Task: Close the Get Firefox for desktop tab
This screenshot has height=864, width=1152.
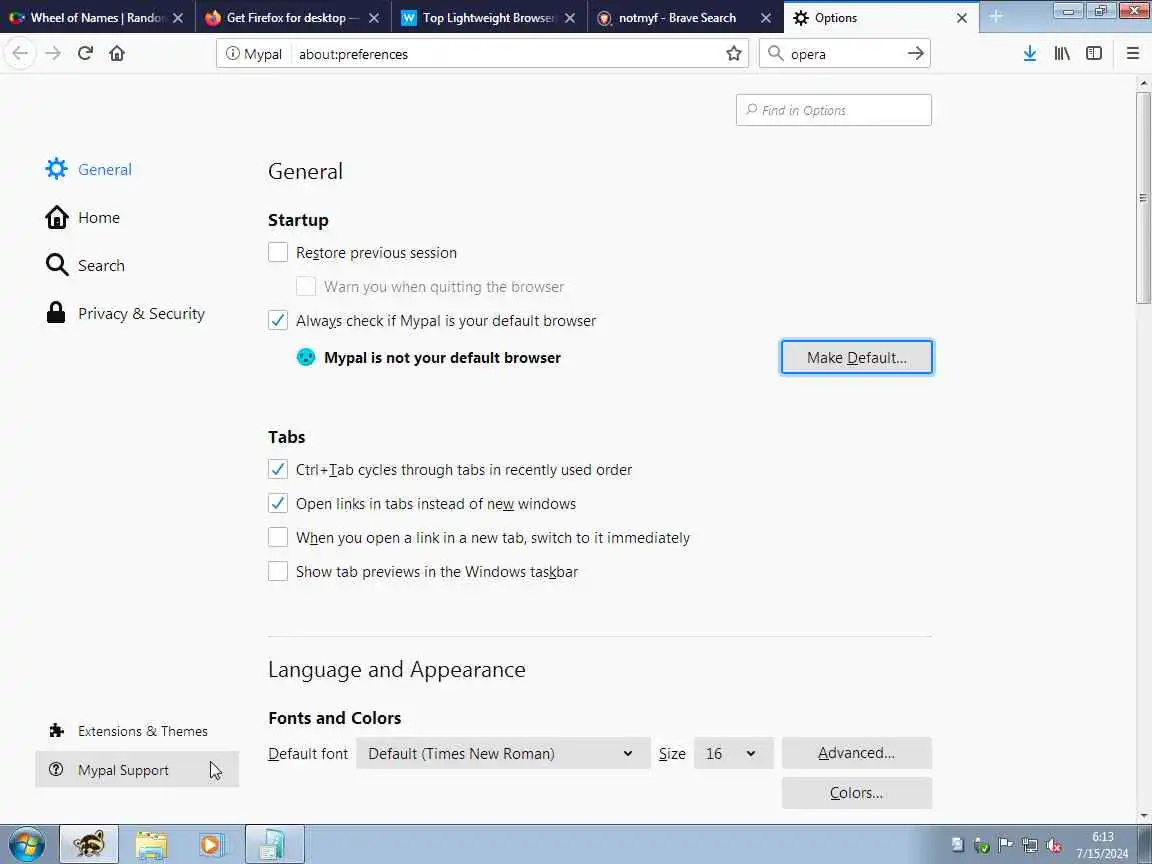Action: click(374, 18)
